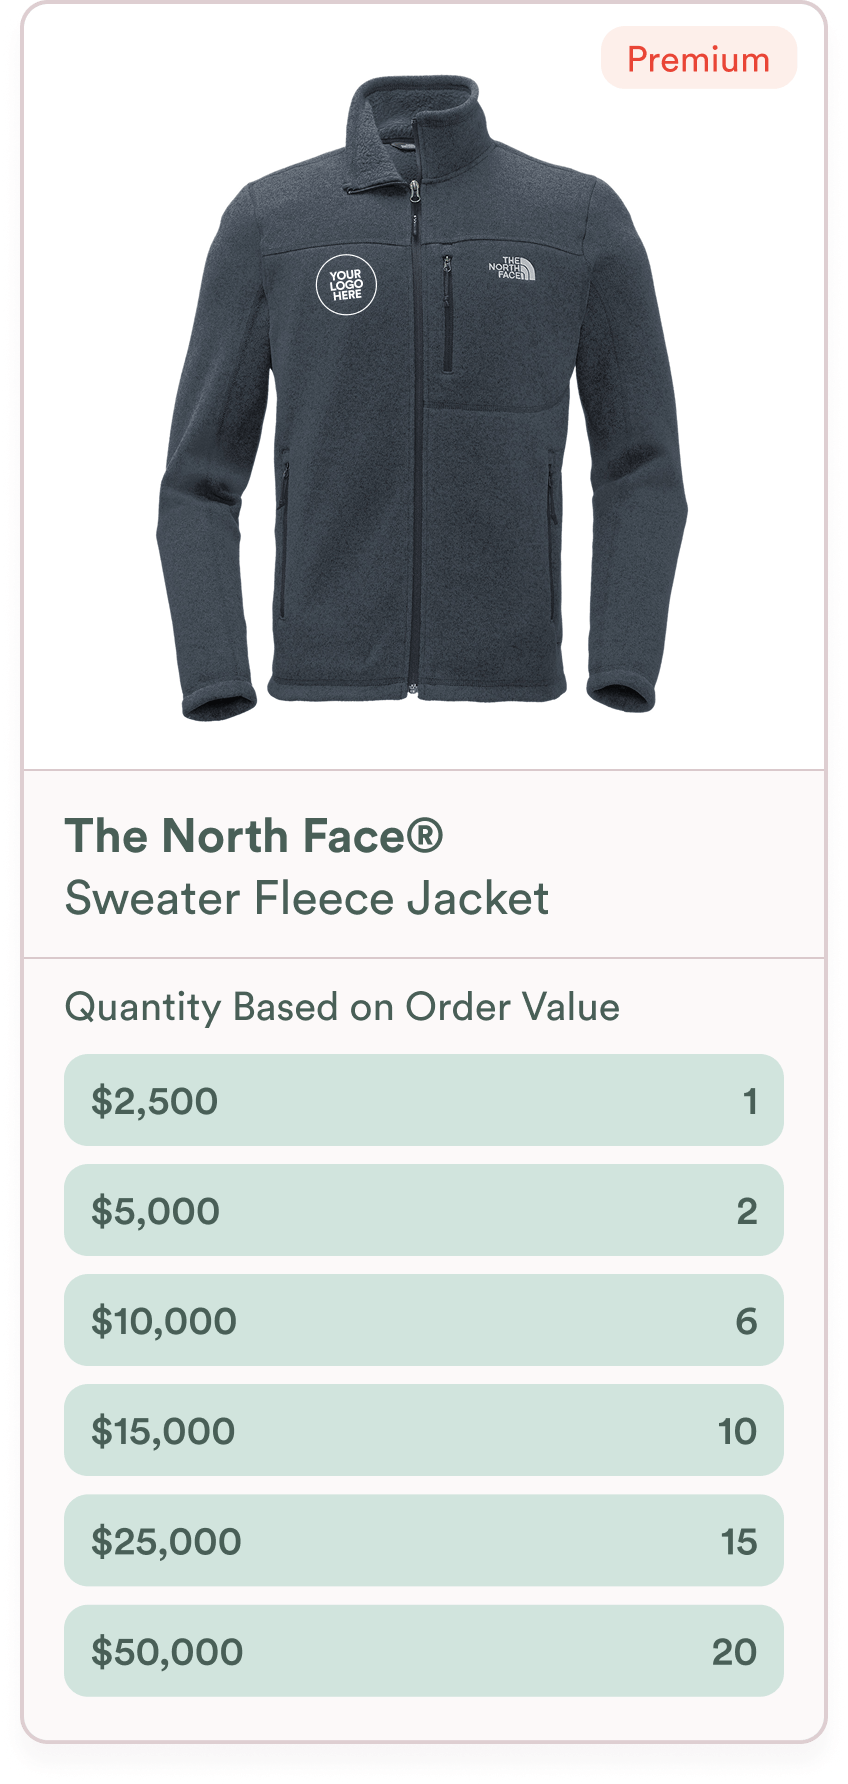
Task: Click quantity number 2 in the second tier
Action: tap(747, 1211)
